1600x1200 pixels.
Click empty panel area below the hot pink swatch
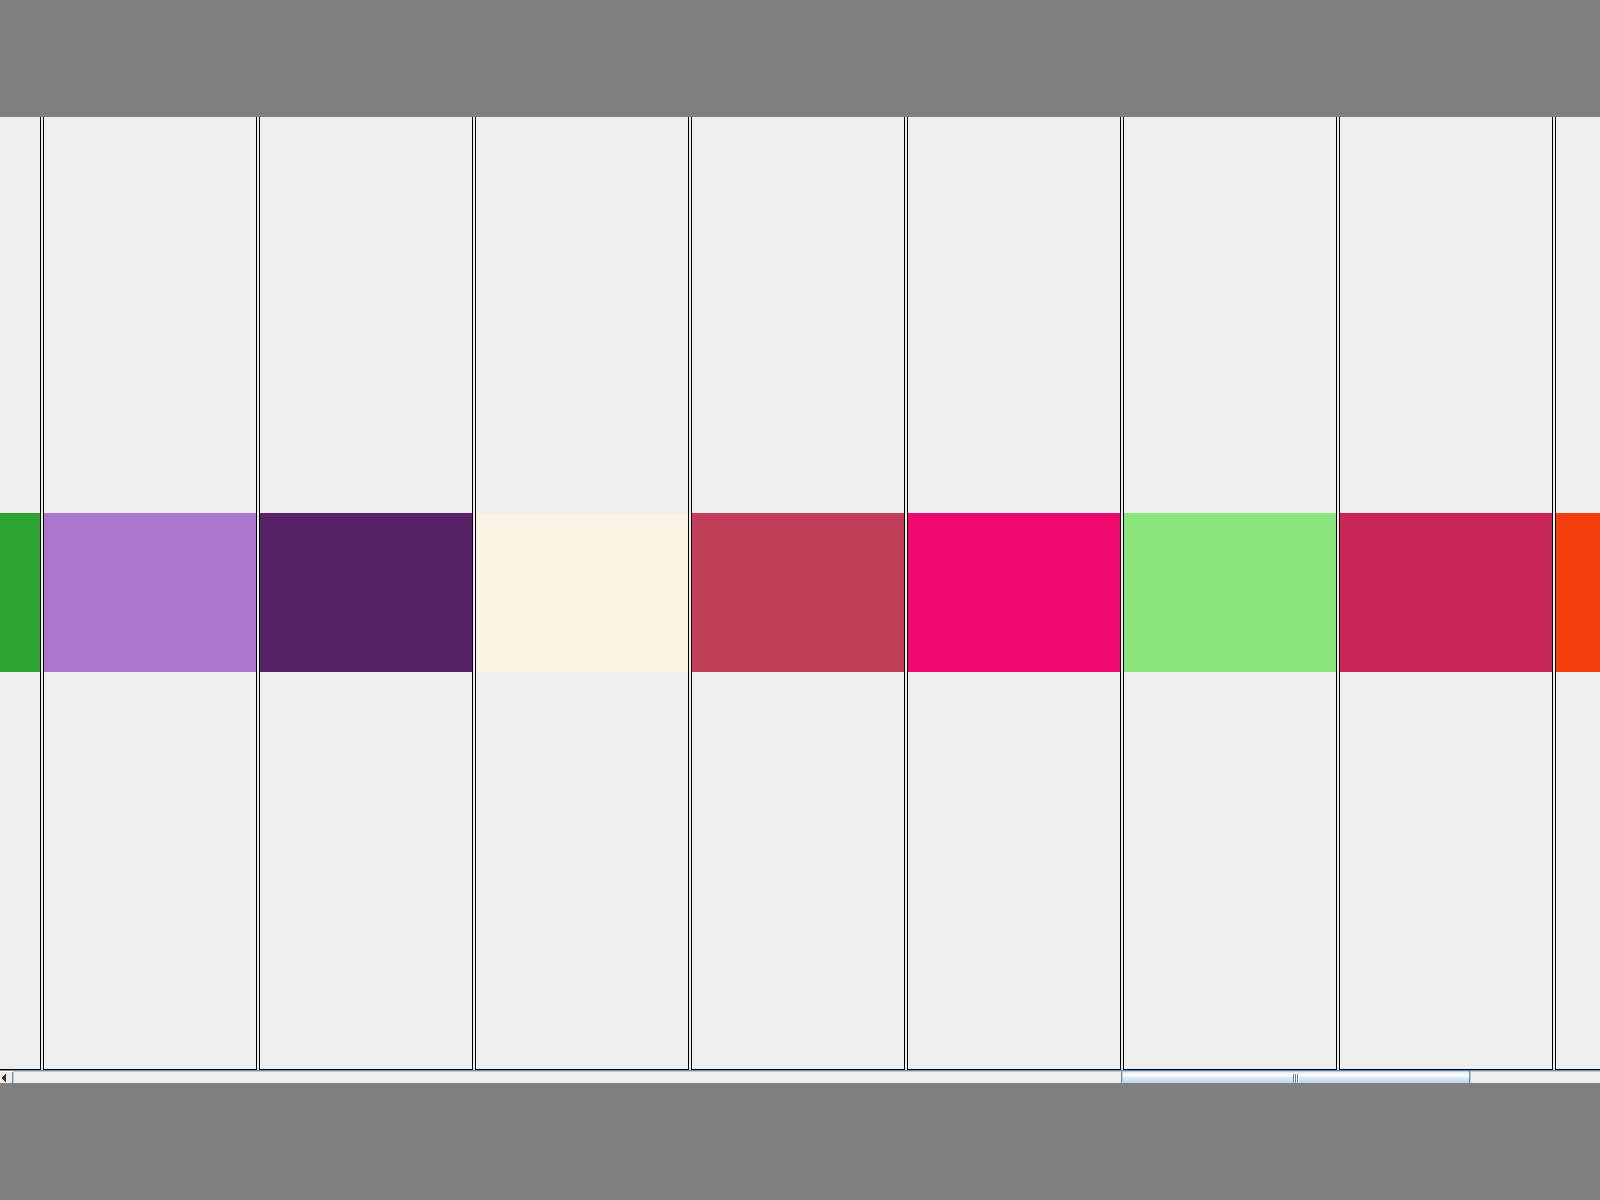point(1014,870)
